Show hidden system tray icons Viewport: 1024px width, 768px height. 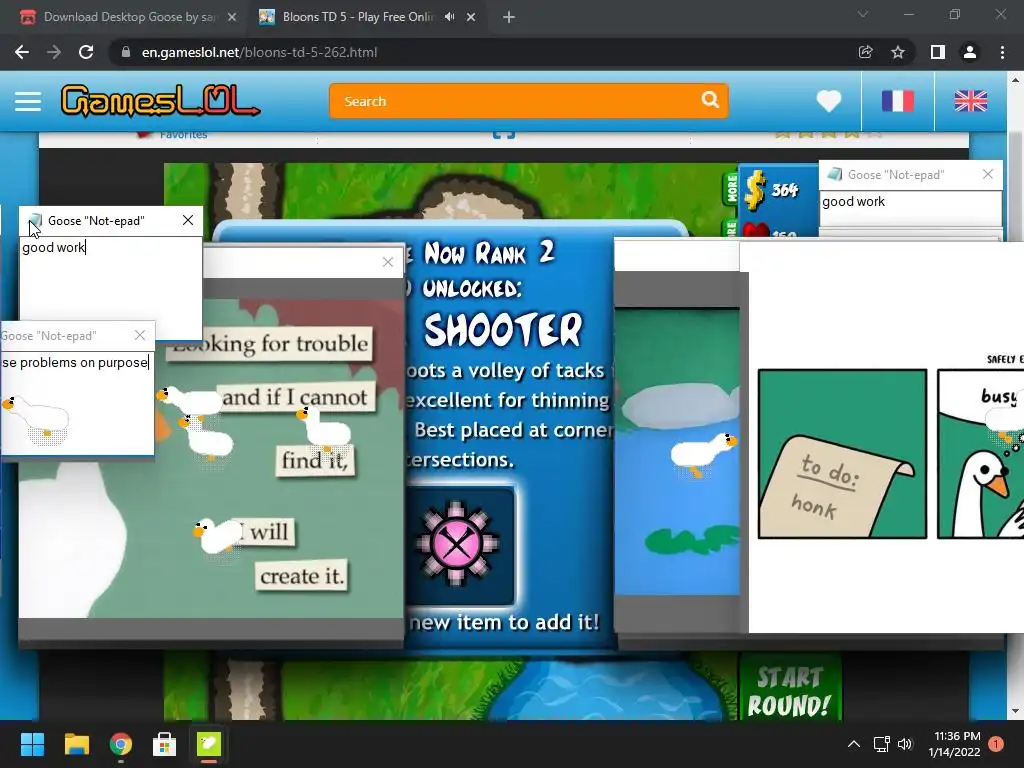[x=854, y=744]
